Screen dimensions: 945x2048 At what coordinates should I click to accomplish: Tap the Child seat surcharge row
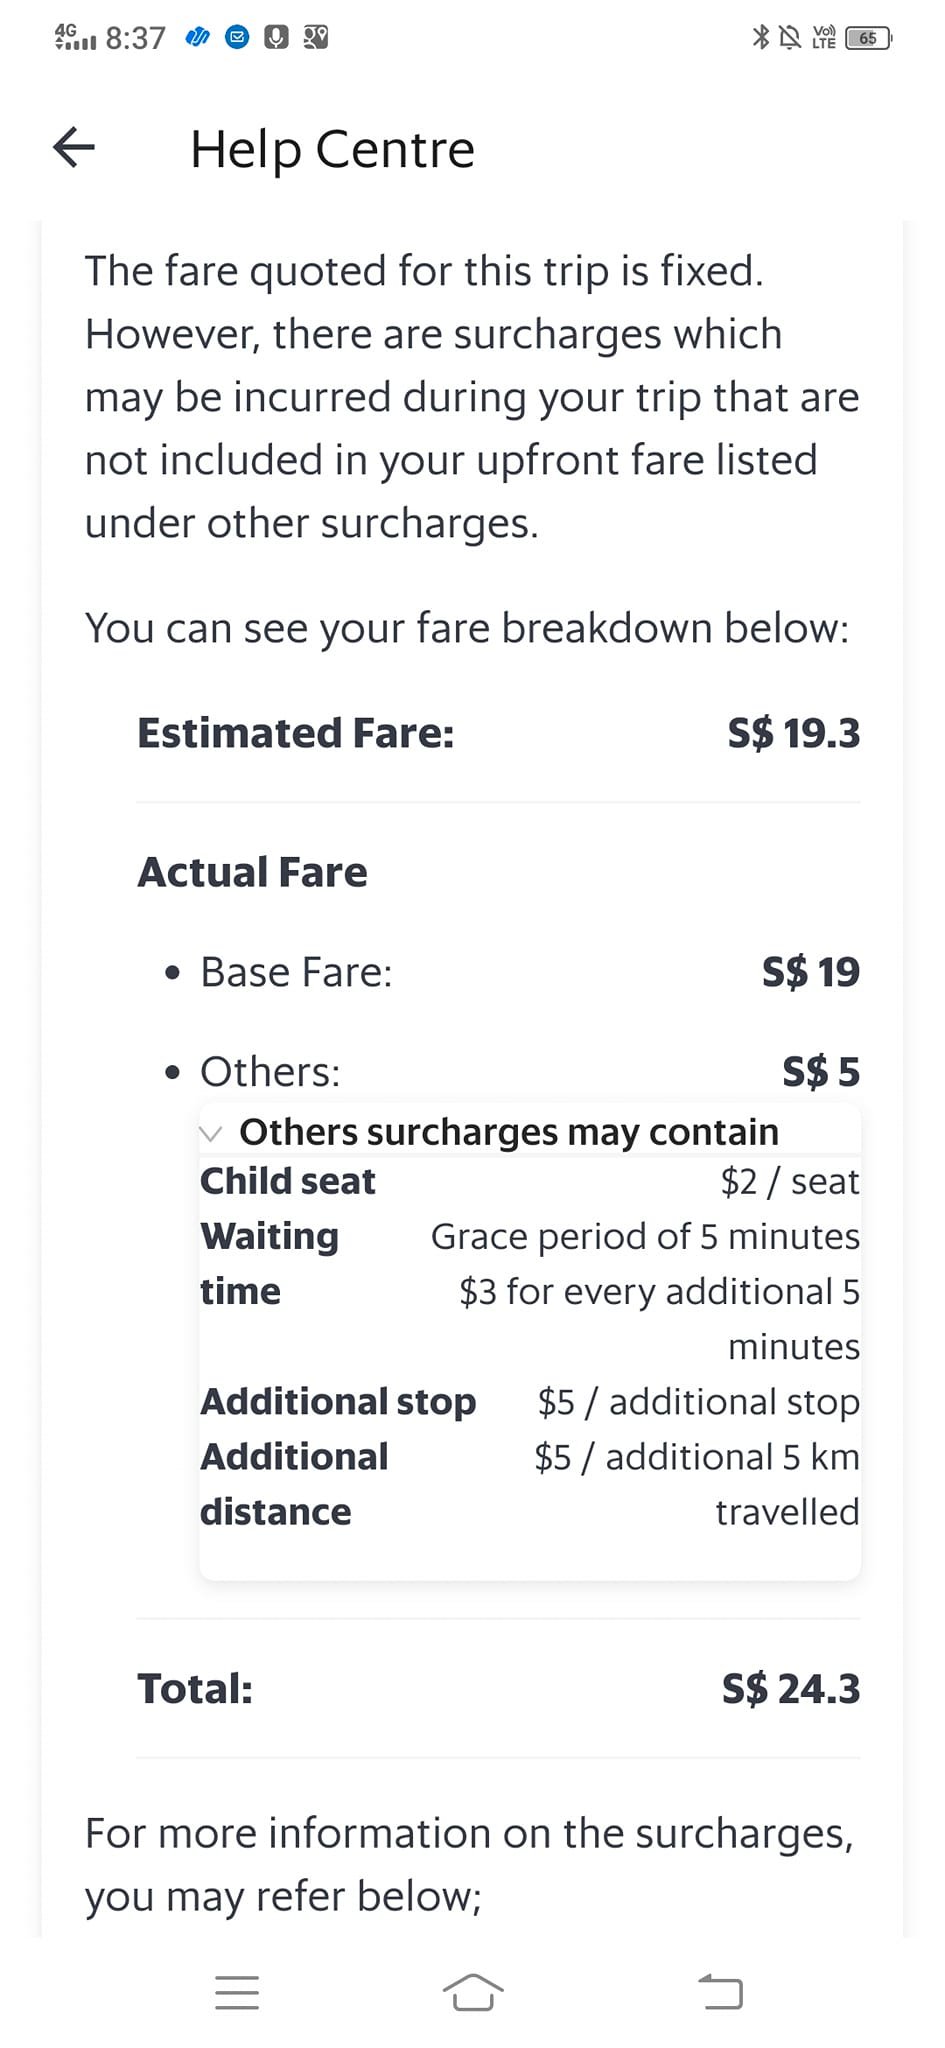pos(530,1181)
